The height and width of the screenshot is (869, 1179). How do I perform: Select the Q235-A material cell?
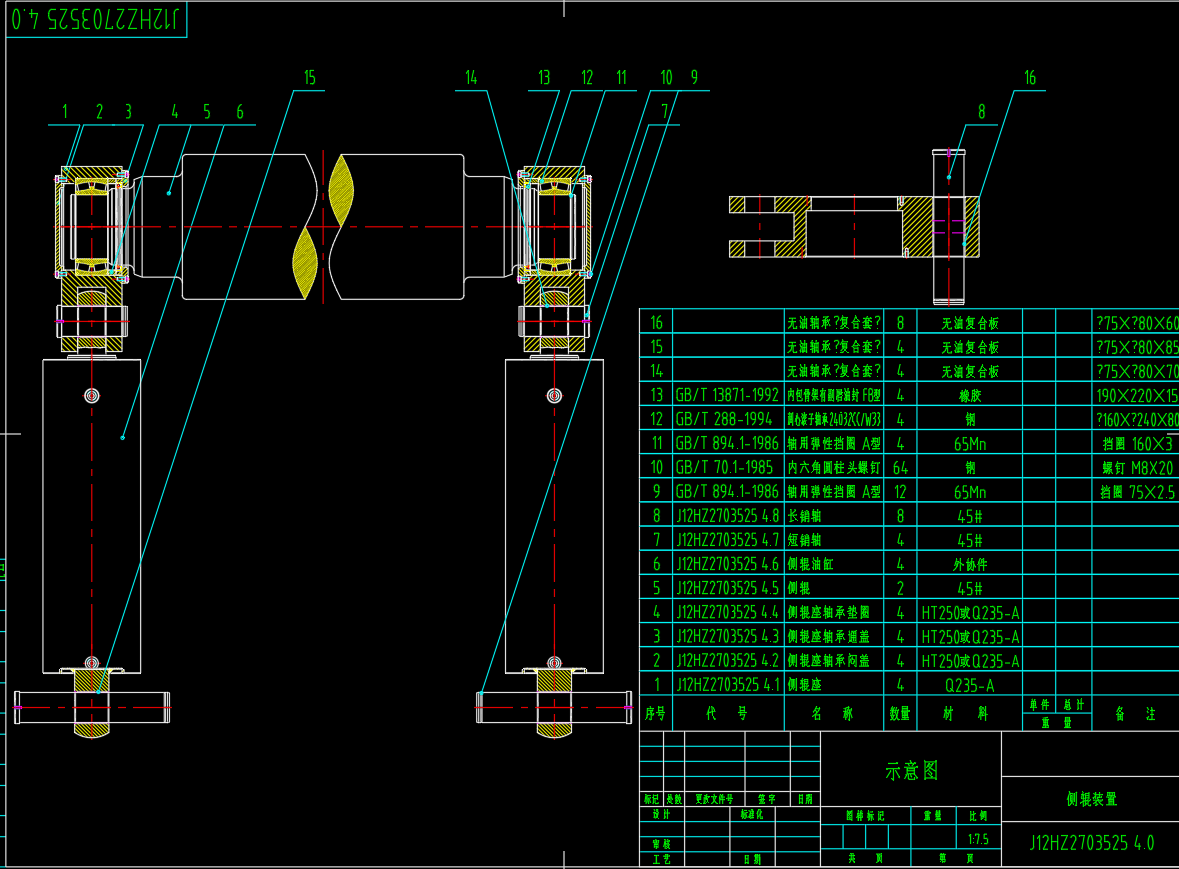pyautogui.click(x=970, y=685)
